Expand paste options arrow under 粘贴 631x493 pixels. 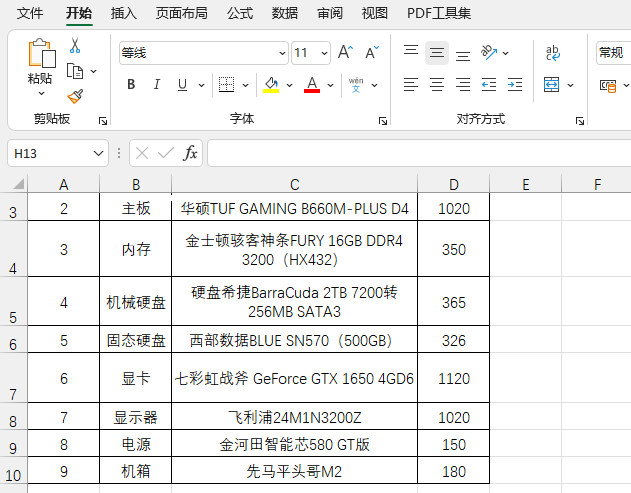(x=41, y=93)
